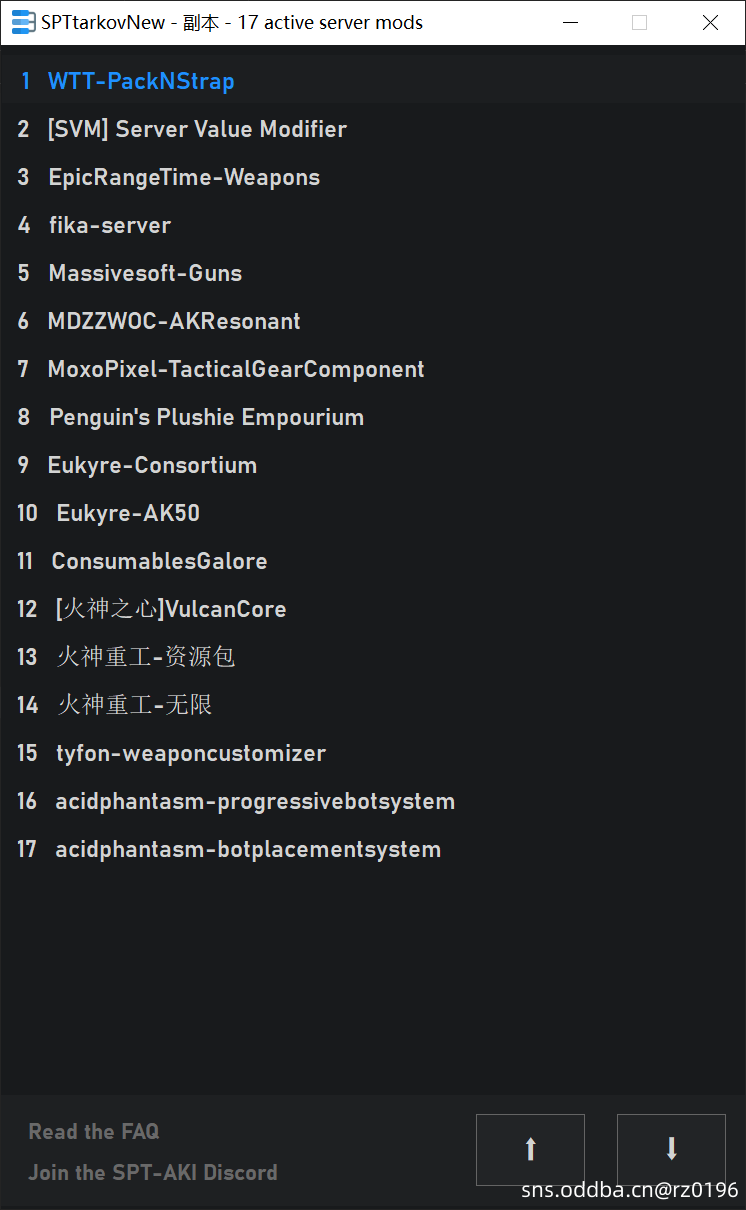Choose EpicRangeTime-Weapons in the list
Viewport: 746px width, 1210px height.
[373, 177]
